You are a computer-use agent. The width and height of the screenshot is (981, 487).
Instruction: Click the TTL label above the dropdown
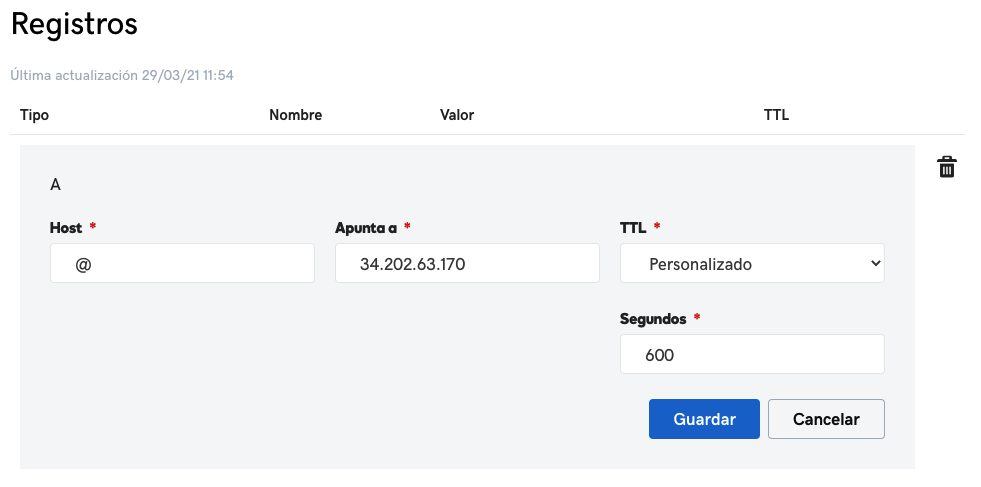coord(633,228)
